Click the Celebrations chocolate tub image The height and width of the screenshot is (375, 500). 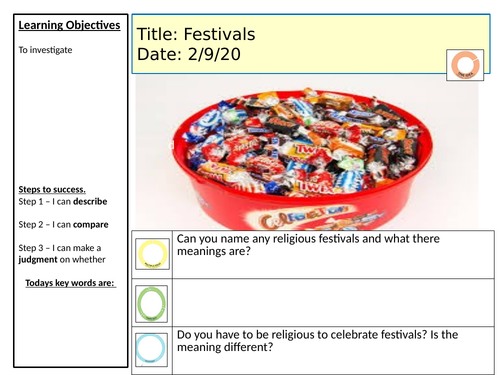[x=307, y=152]
